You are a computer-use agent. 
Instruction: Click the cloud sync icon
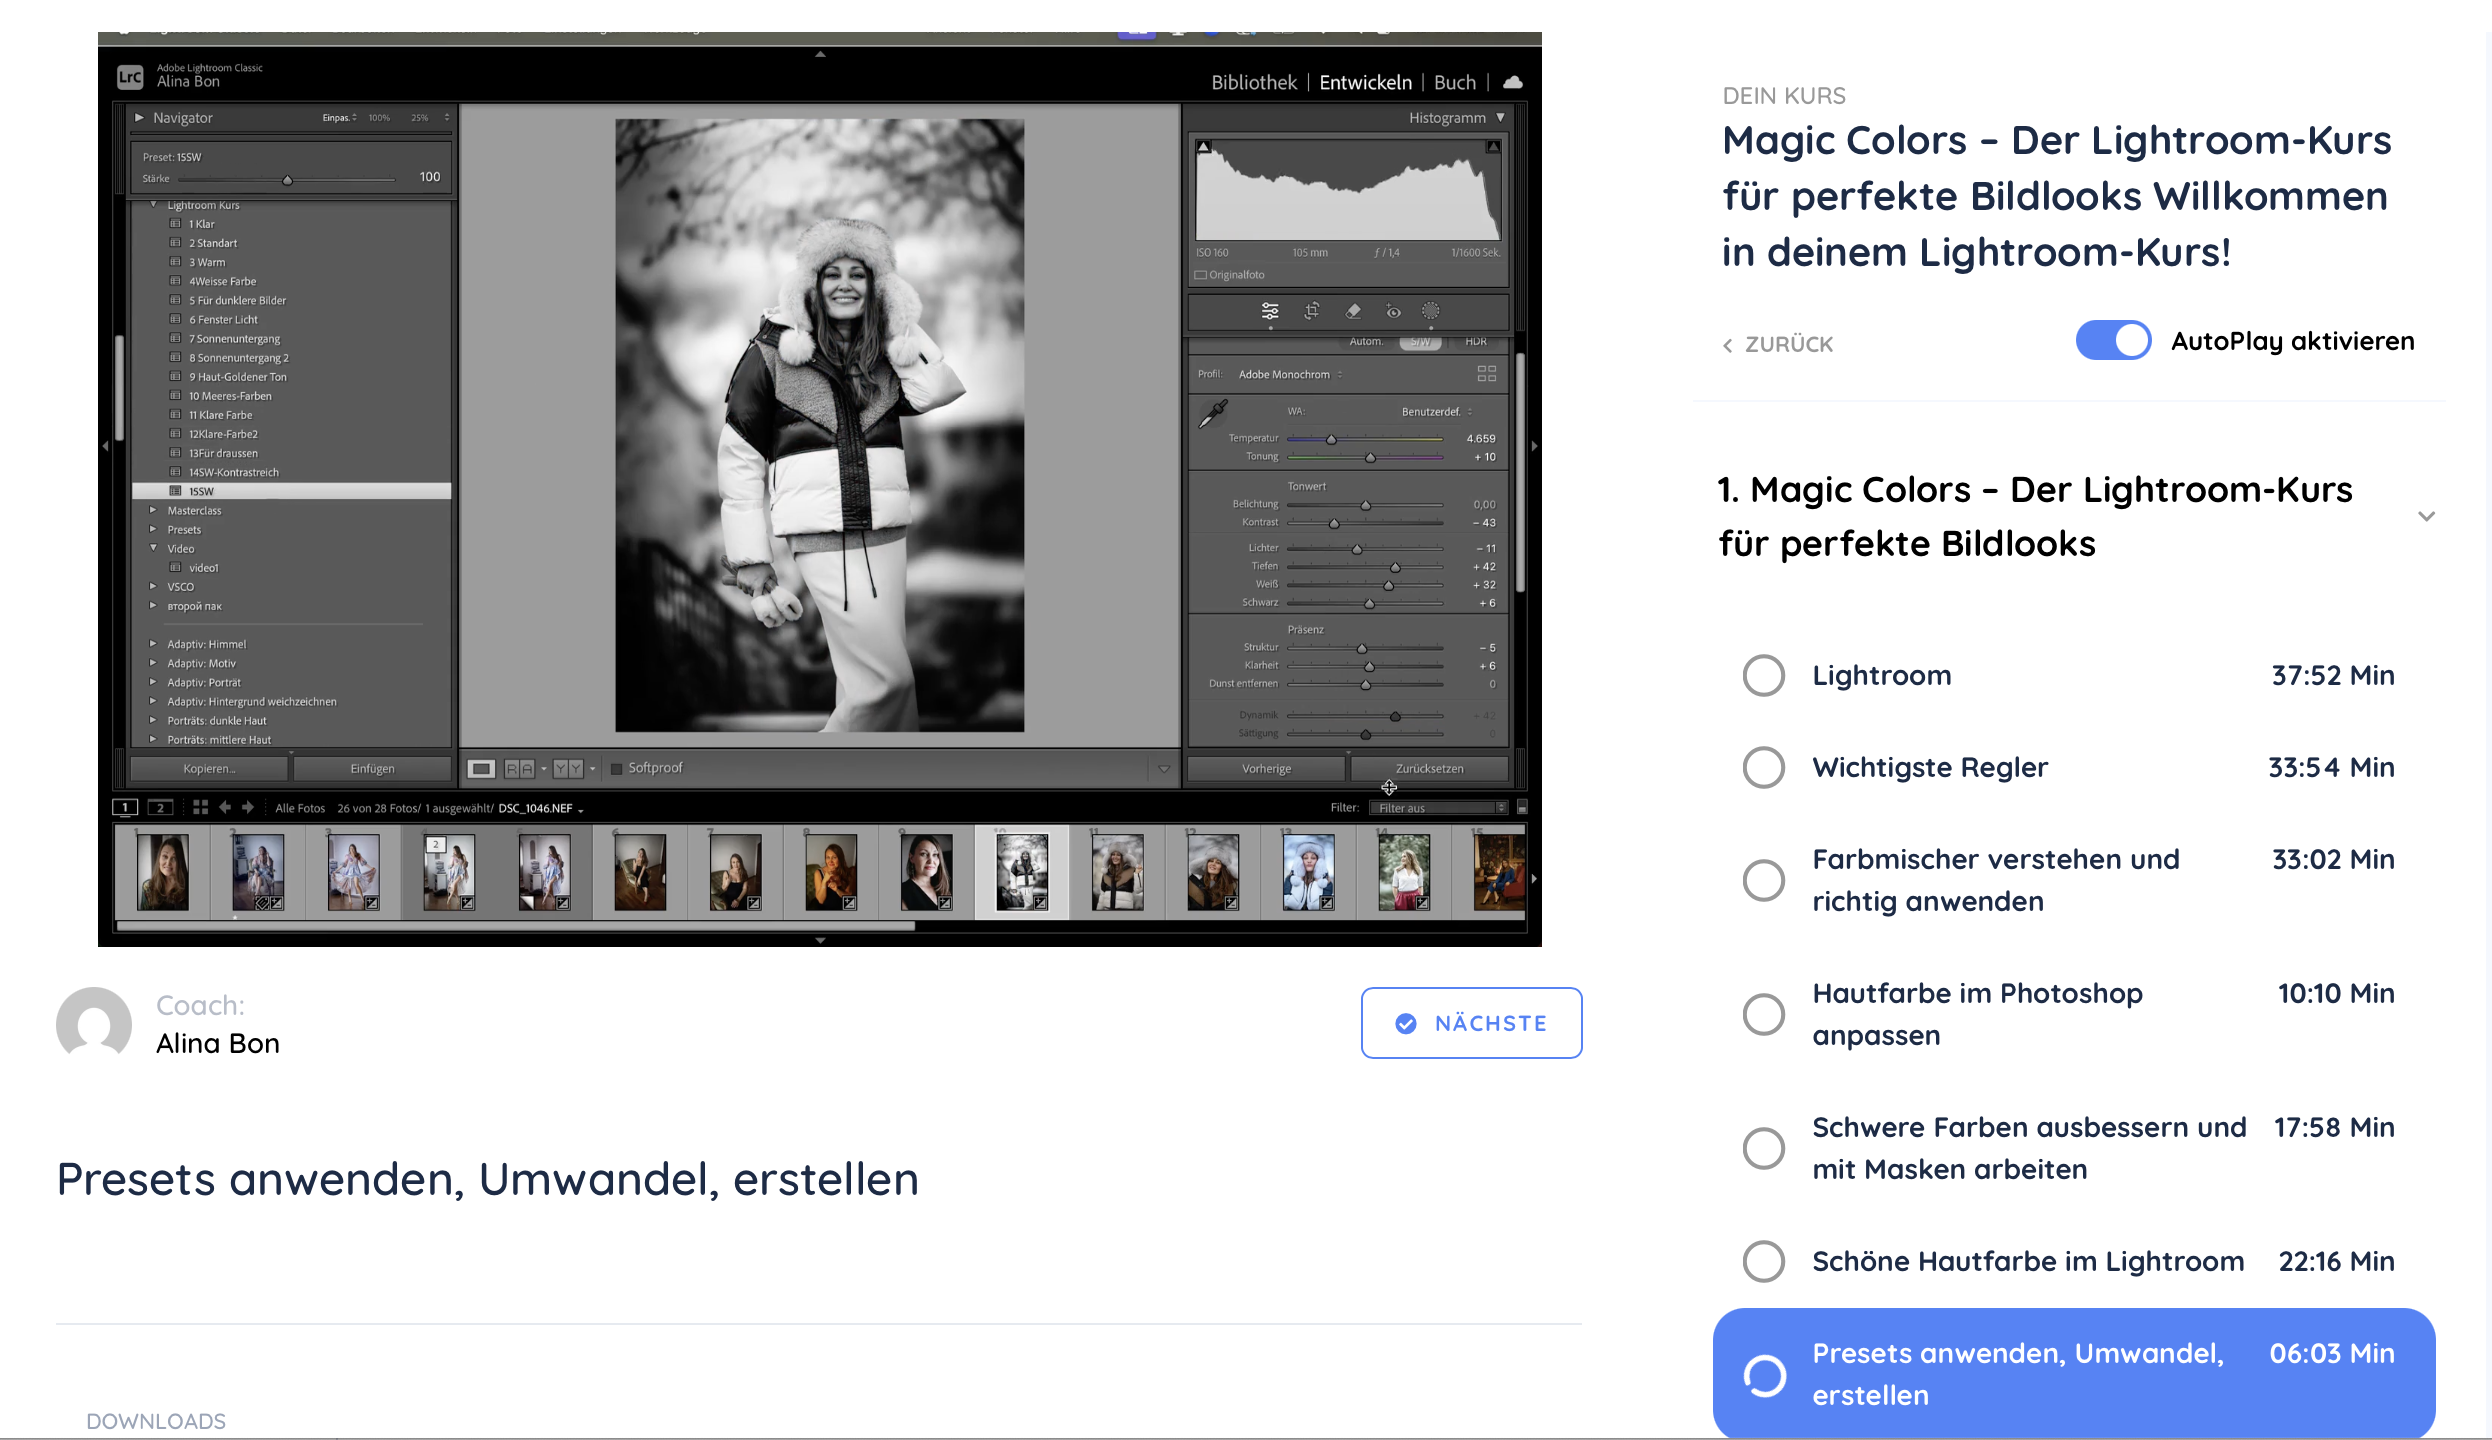pos(1513,82)
